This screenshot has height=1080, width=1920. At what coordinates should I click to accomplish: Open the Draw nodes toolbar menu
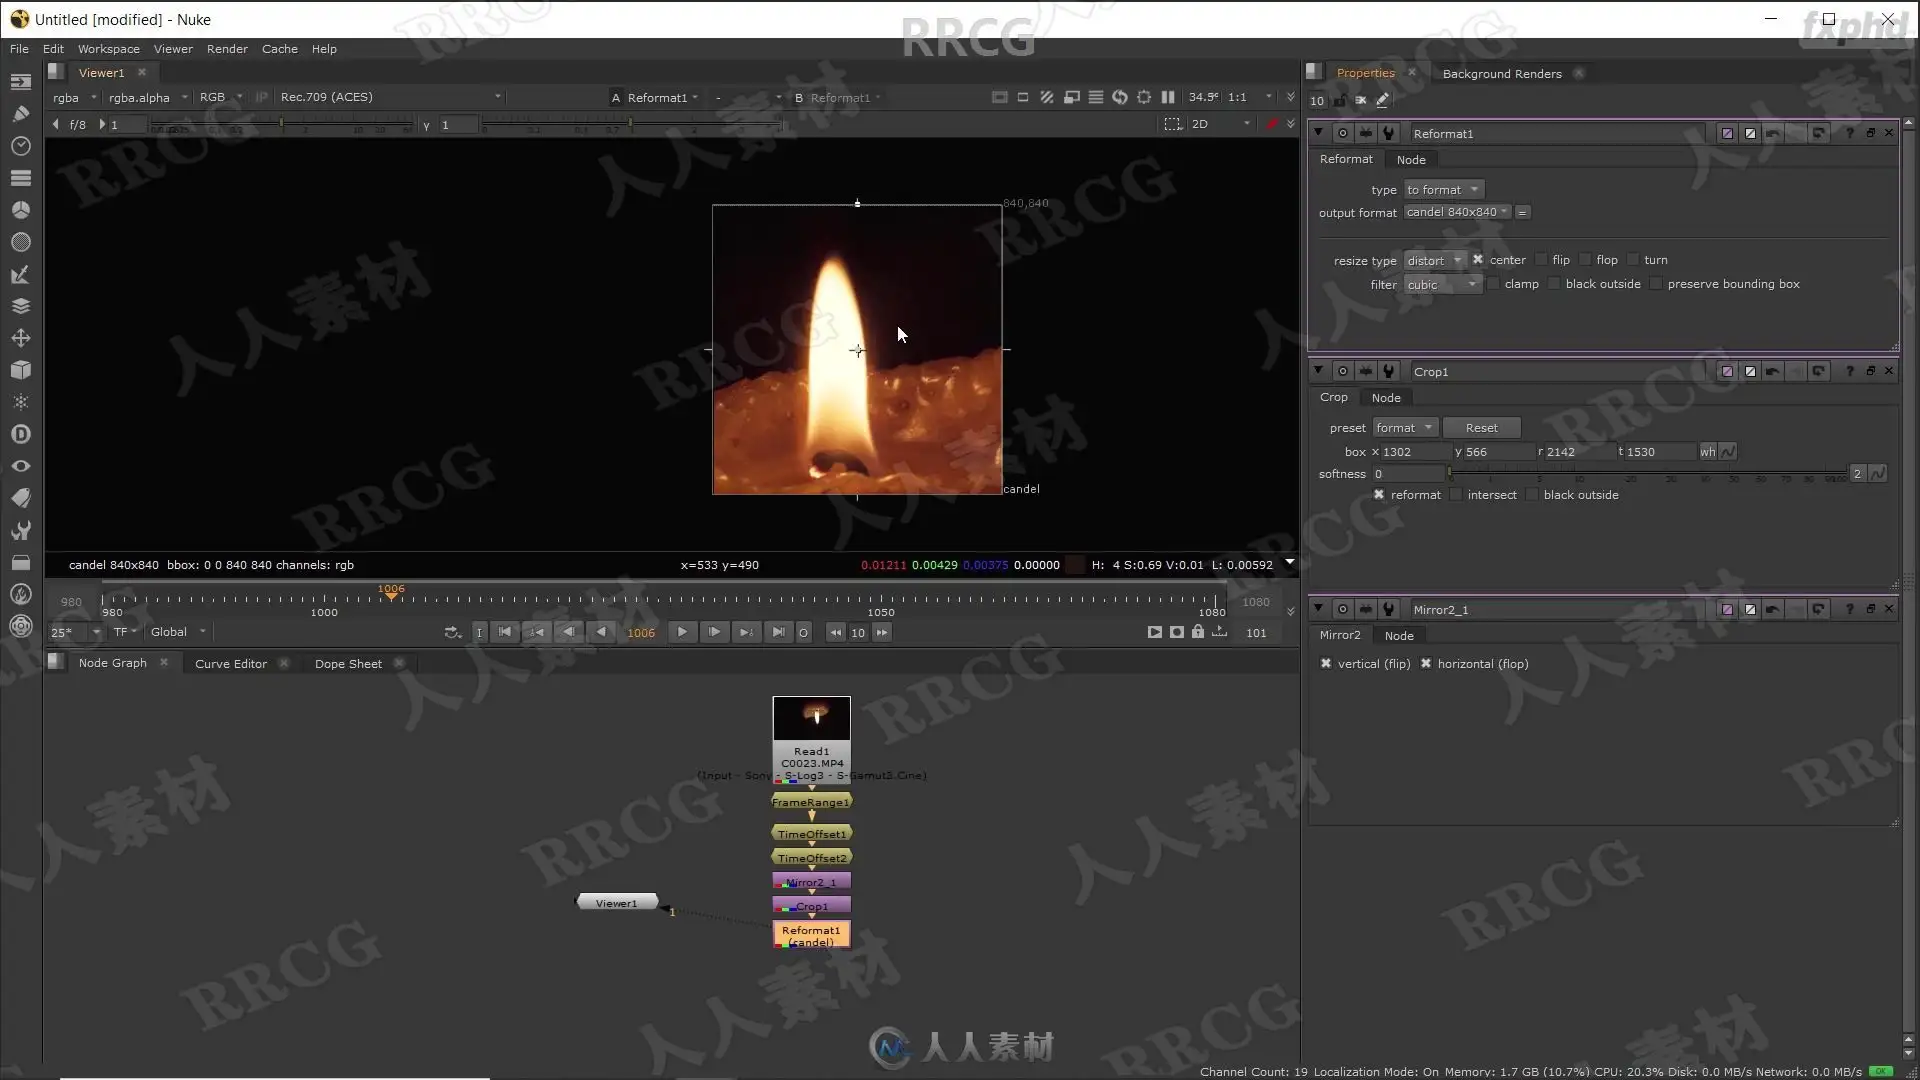coord(20,114)
